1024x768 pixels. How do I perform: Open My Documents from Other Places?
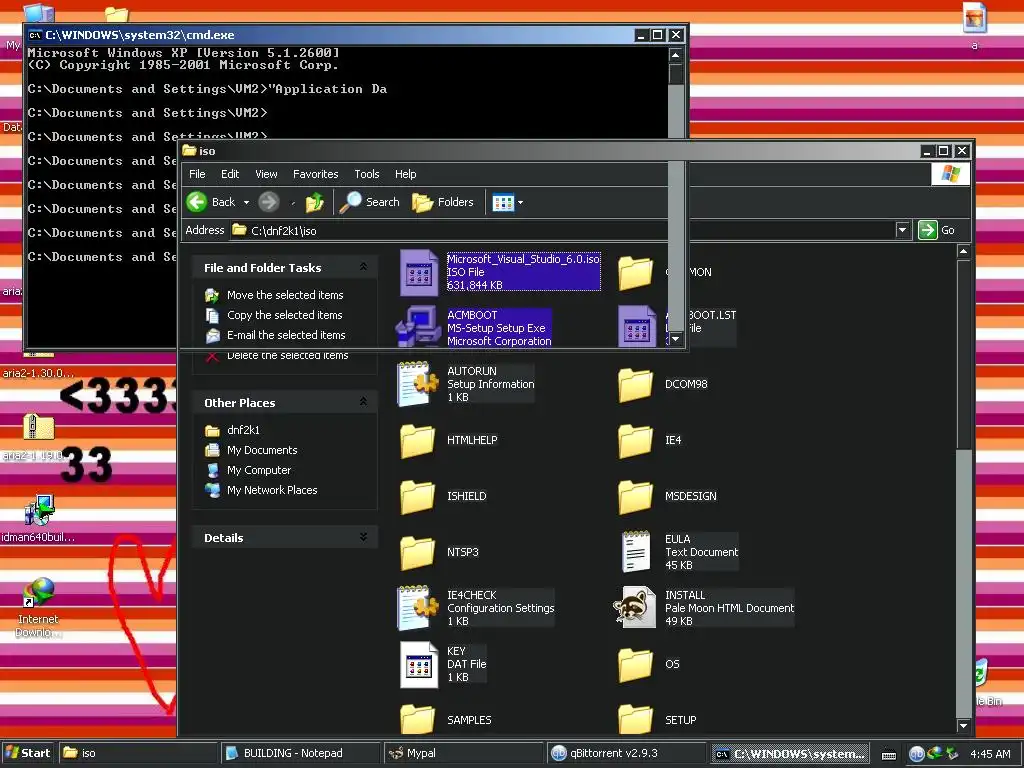tap(262, 451)
